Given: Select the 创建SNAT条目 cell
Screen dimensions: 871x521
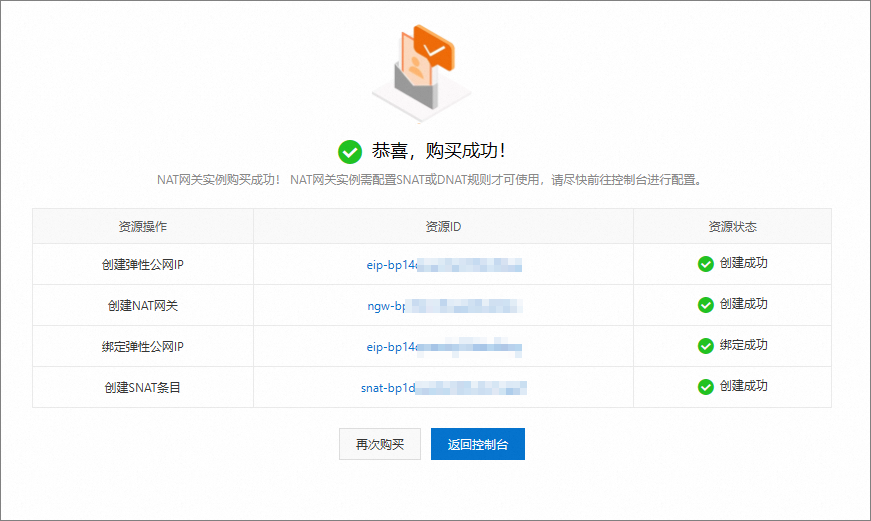Looking at the screenshot, I should [143, 388].
